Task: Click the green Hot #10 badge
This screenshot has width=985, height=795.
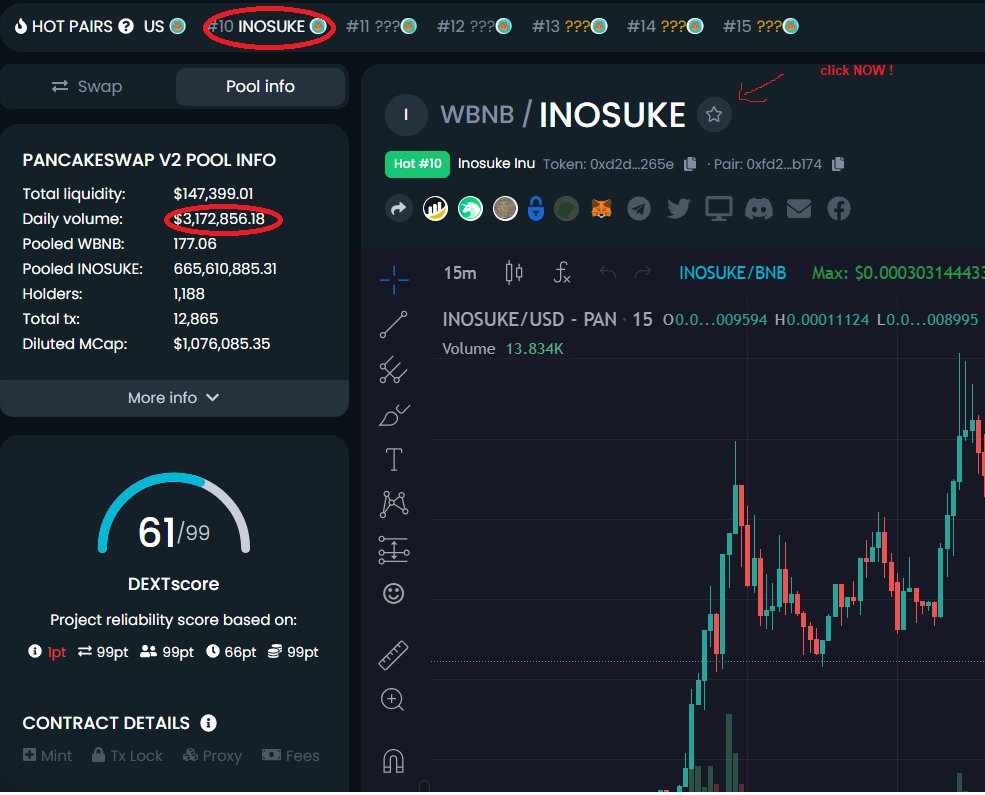Action: pos(417,165)
